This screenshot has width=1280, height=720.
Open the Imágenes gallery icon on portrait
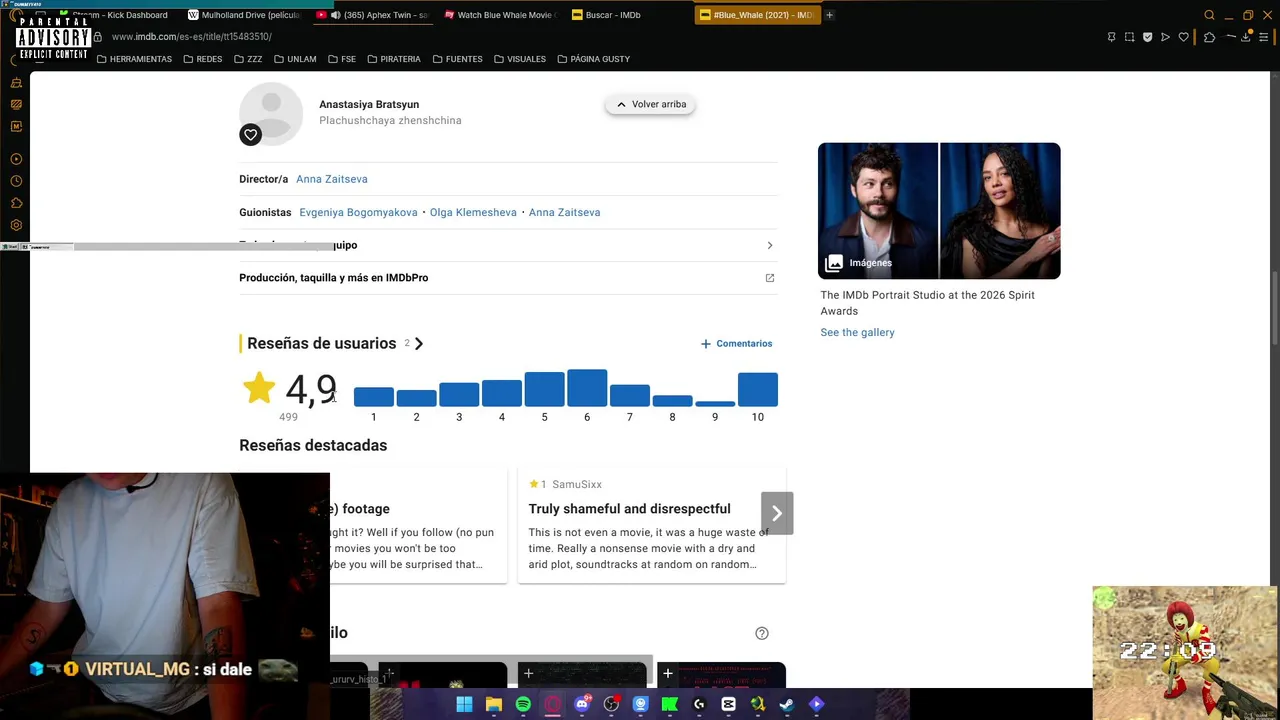click(x=834, y=263)
